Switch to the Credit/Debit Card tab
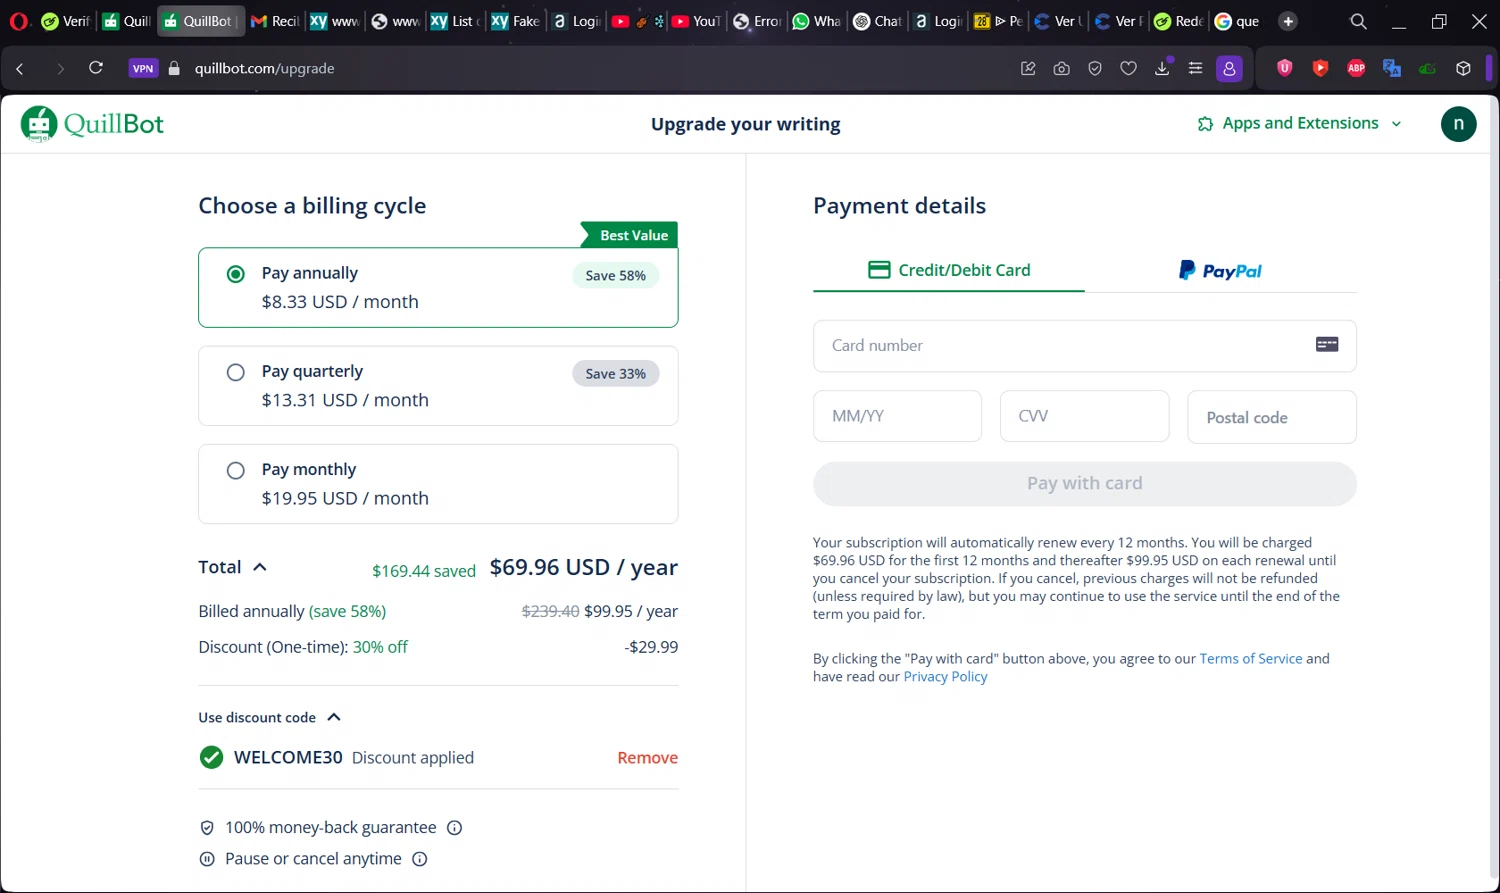 coord(949,270)
